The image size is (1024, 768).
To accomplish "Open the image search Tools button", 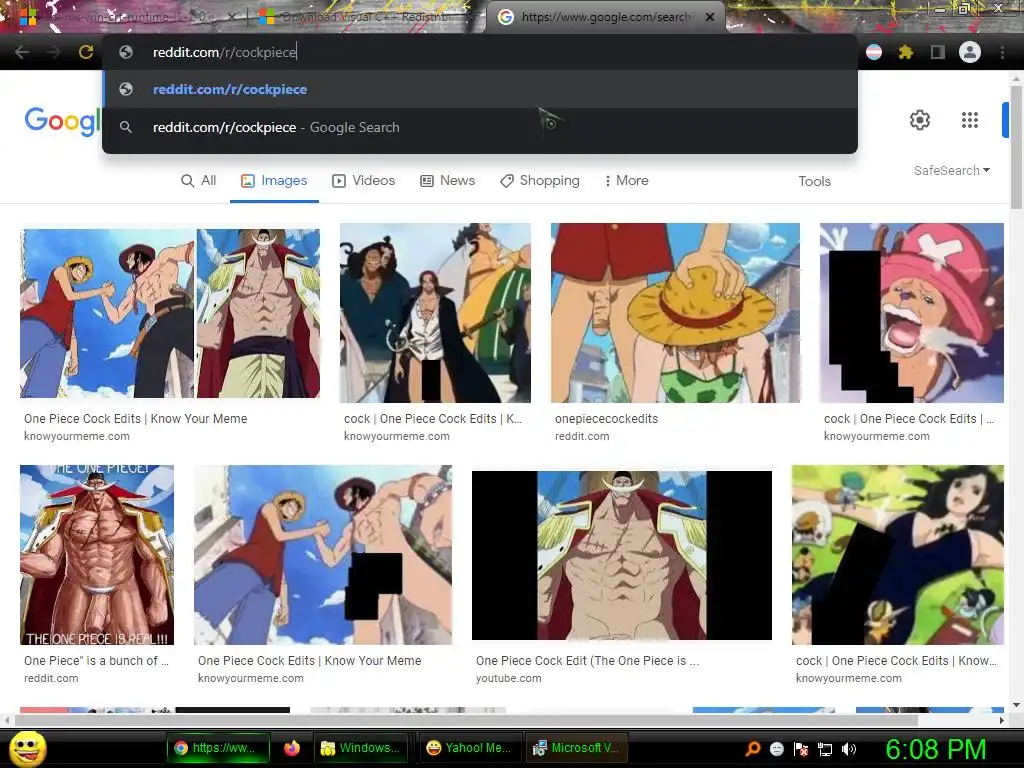I will click(x=814, y=182).
